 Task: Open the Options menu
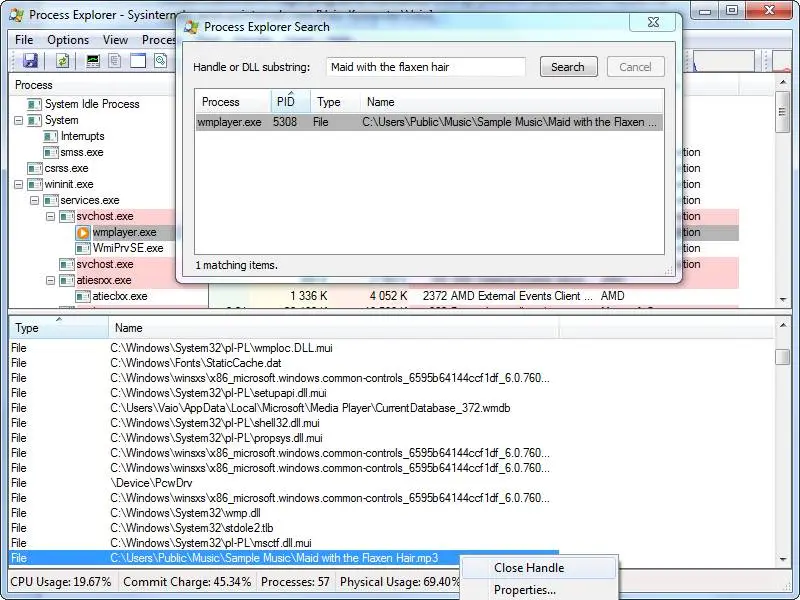67,39
